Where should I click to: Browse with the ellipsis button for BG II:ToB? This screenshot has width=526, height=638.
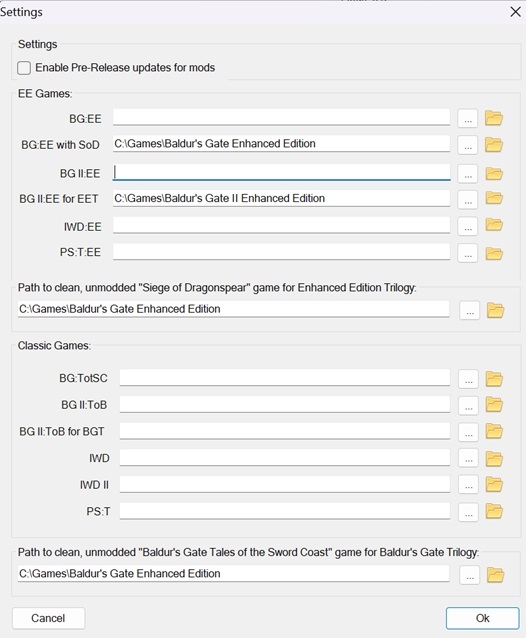point(468,405)
